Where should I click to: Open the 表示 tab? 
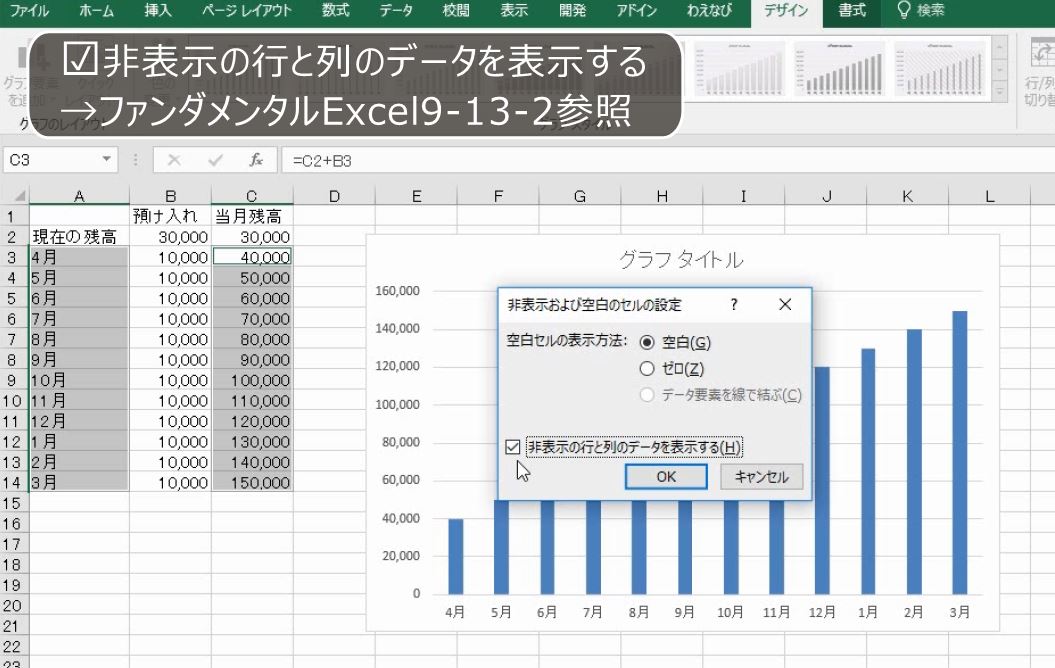pos(514,11)
